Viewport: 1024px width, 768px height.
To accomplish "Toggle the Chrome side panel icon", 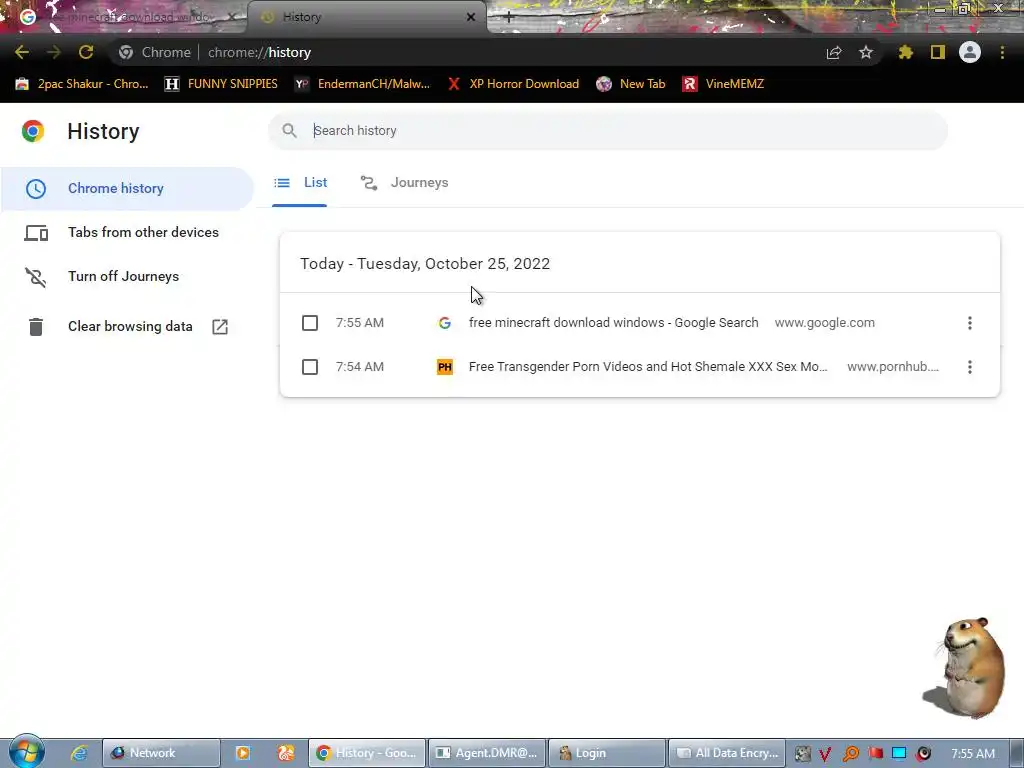I will (937, 52).
